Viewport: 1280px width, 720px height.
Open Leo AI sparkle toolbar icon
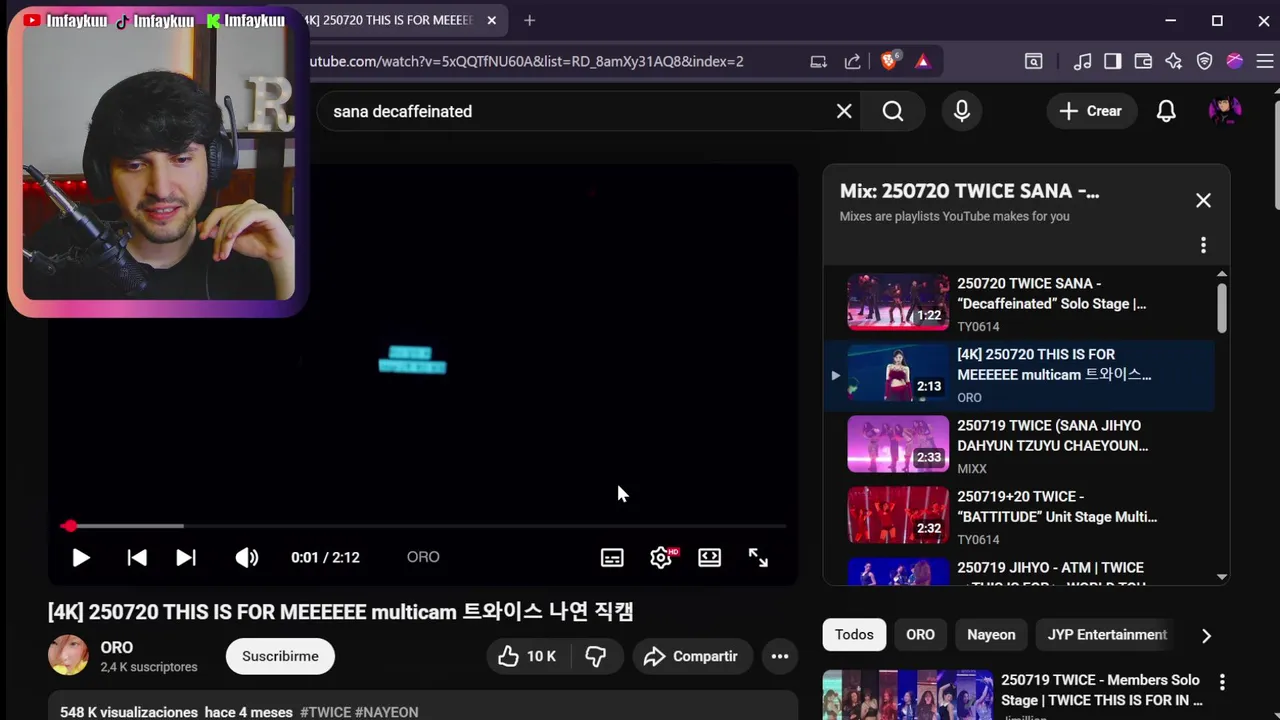[1174, 61]
